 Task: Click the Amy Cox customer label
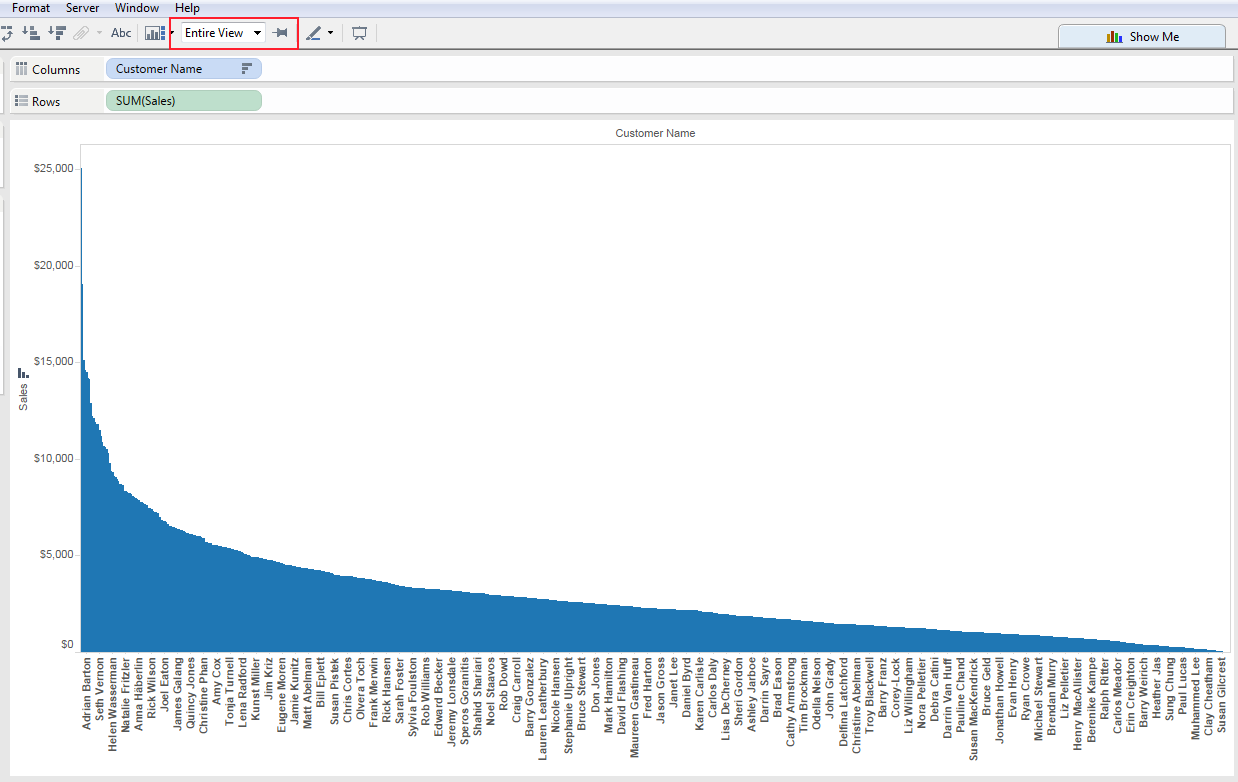[217, 679]
